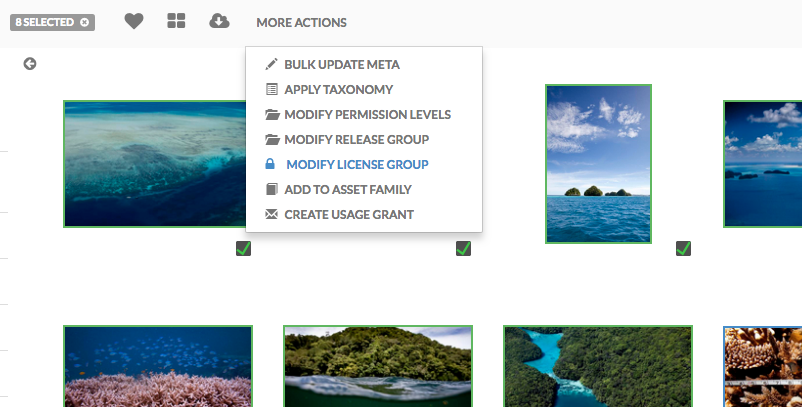Open the aerial turquoise channel forest thumbnail

(x=598, y=366)
